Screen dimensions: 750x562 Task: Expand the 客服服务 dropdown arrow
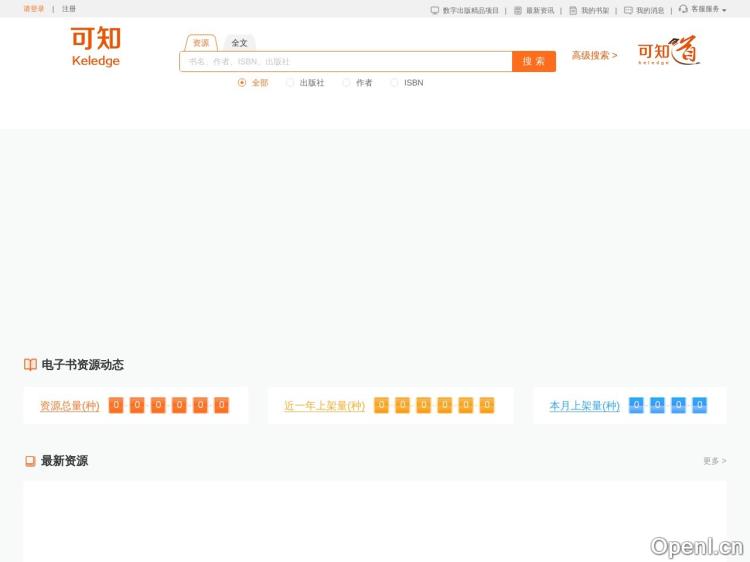[724, 10]
